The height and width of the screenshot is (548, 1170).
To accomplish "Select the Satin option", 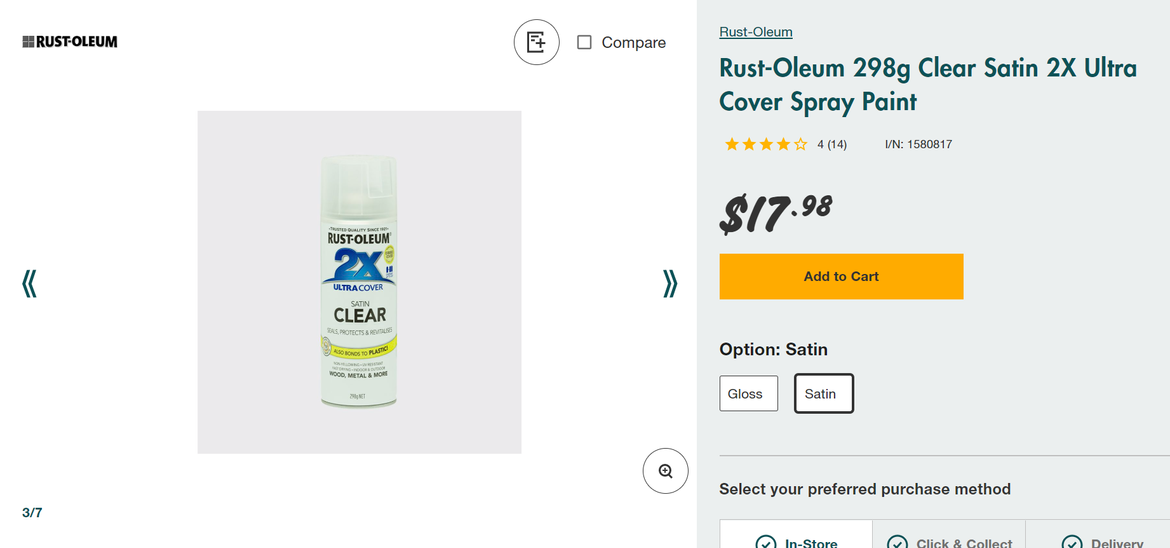I will (x=823, y=393).
